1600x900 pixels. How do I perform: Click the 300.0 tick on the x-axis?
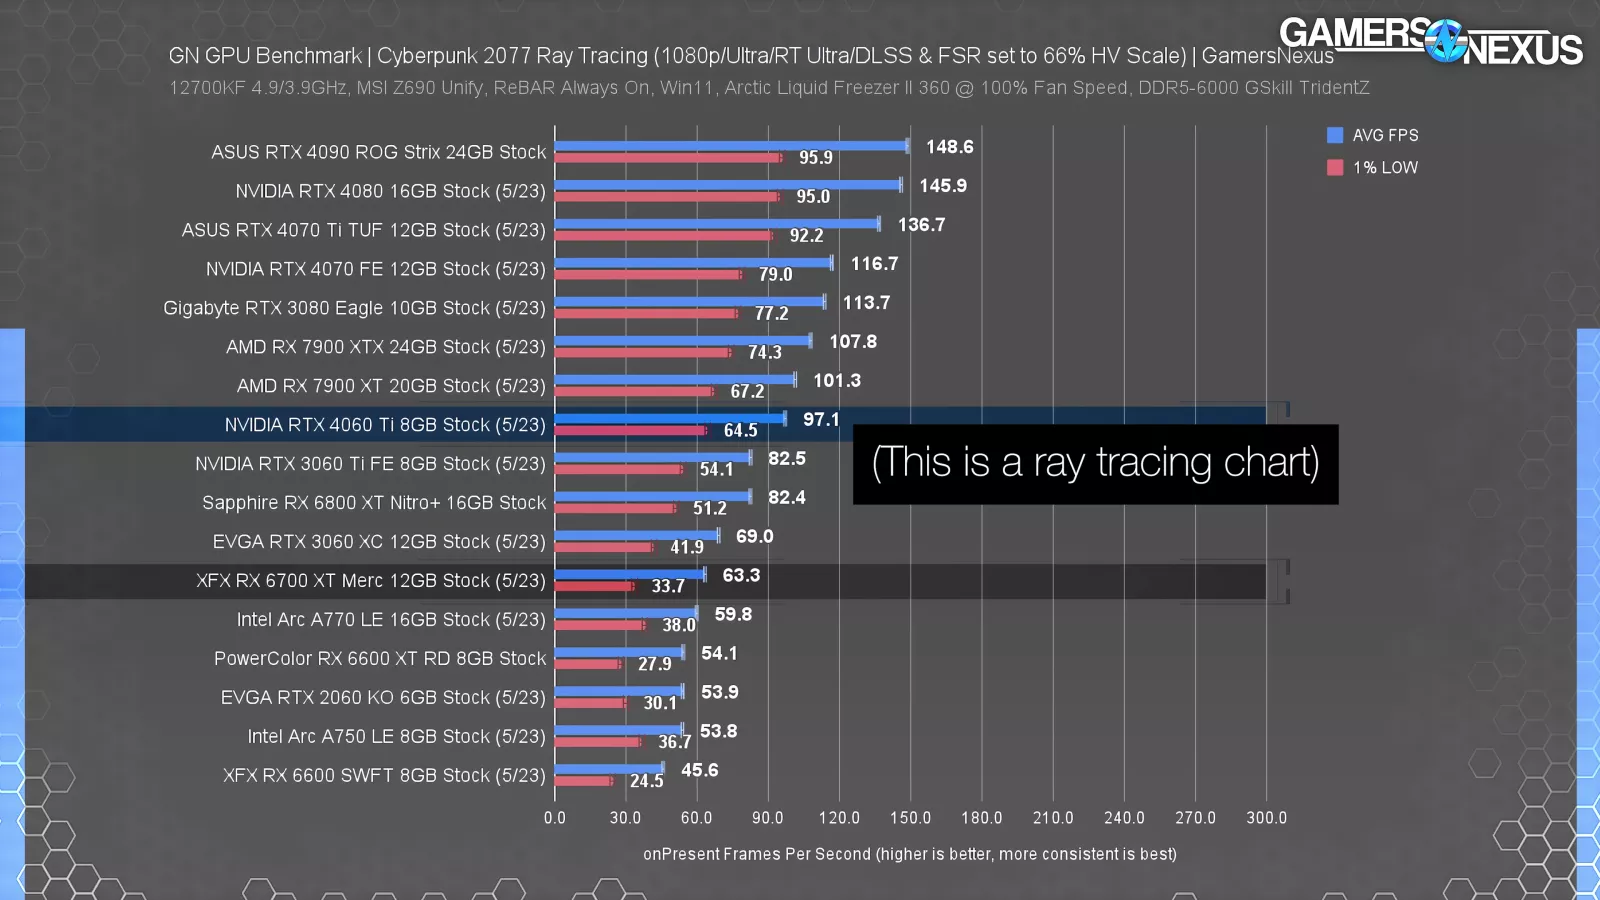1266,818
